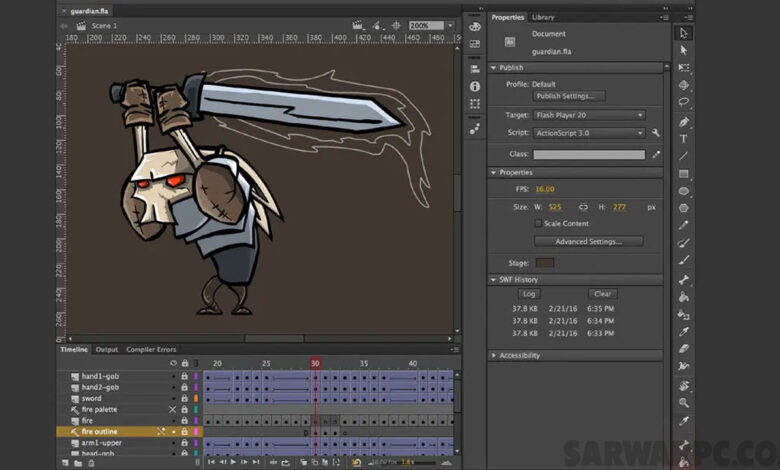
Task: Select the 3D Rotation tool
Action: pyautogui.click(x=684, y=85)
